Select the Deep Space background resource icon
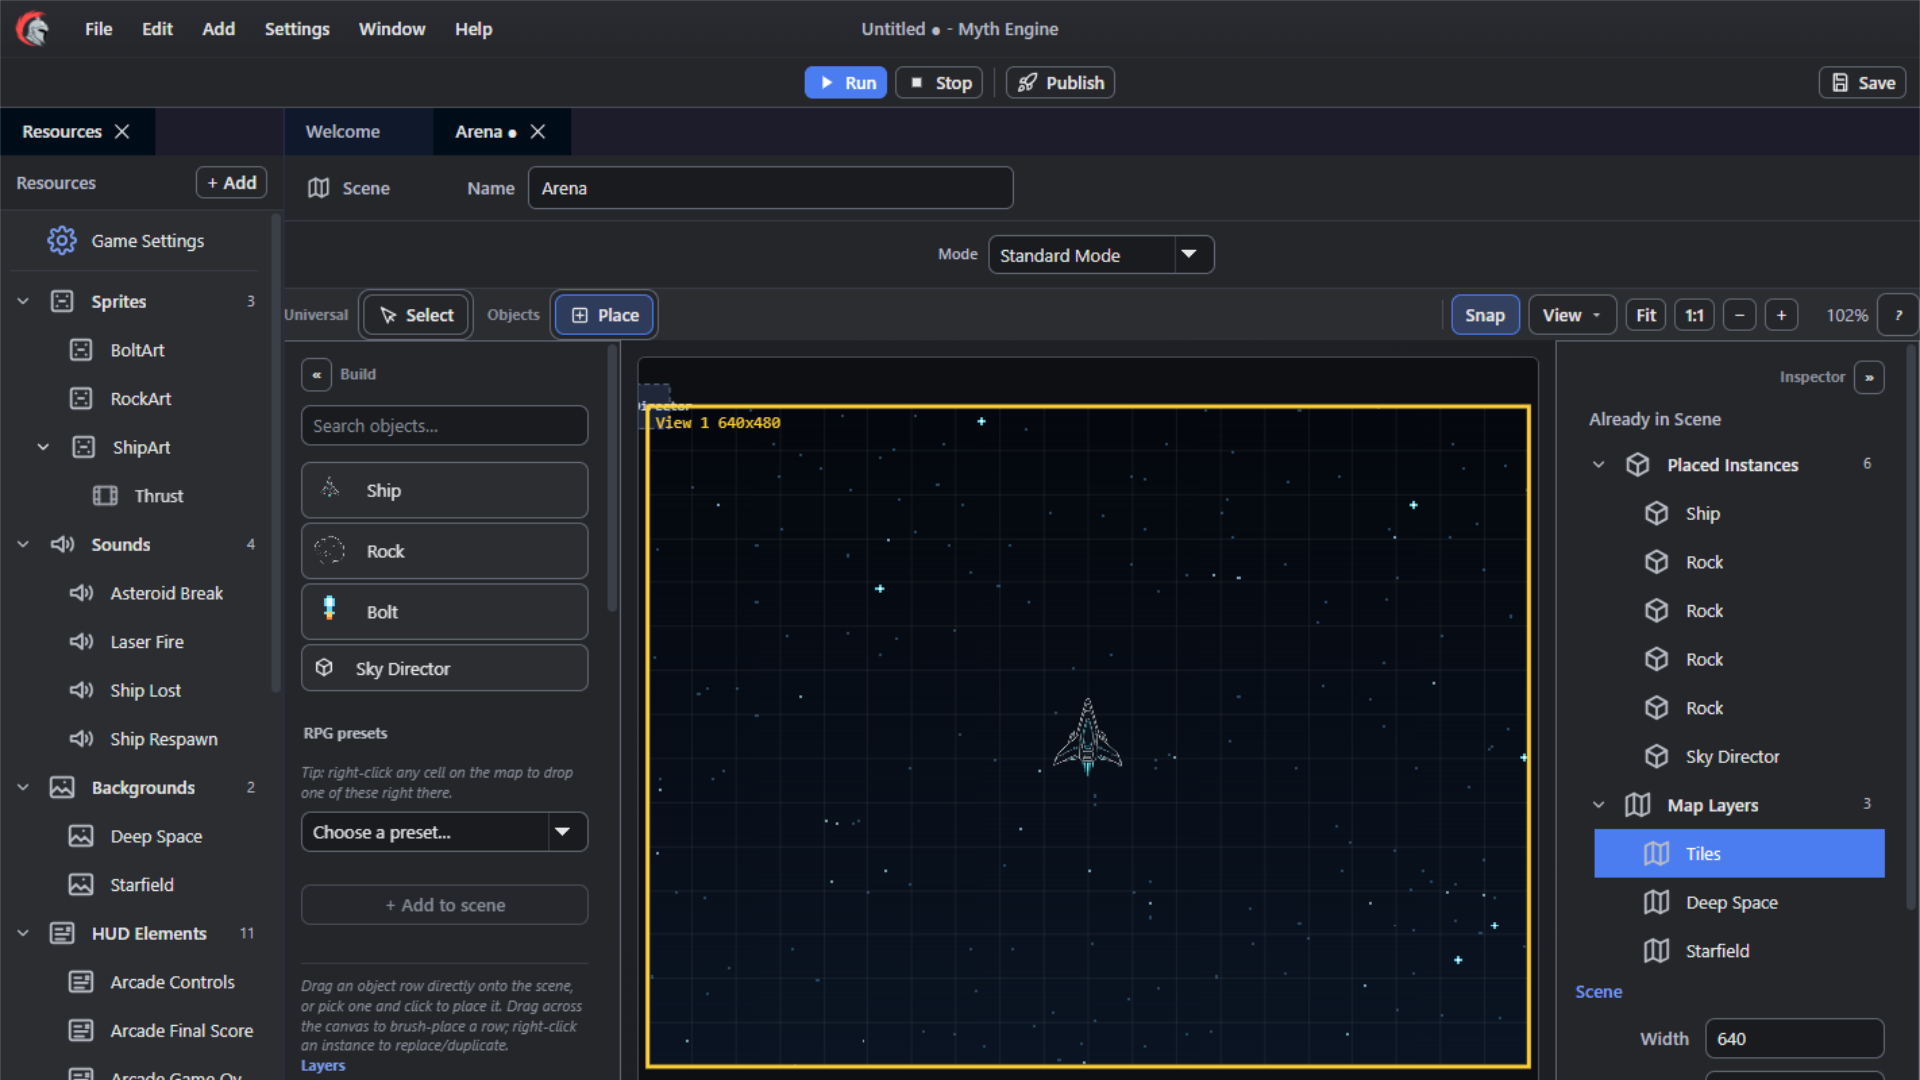The height and width of the screenshot is (1080, 1920). tap(81, 836)
